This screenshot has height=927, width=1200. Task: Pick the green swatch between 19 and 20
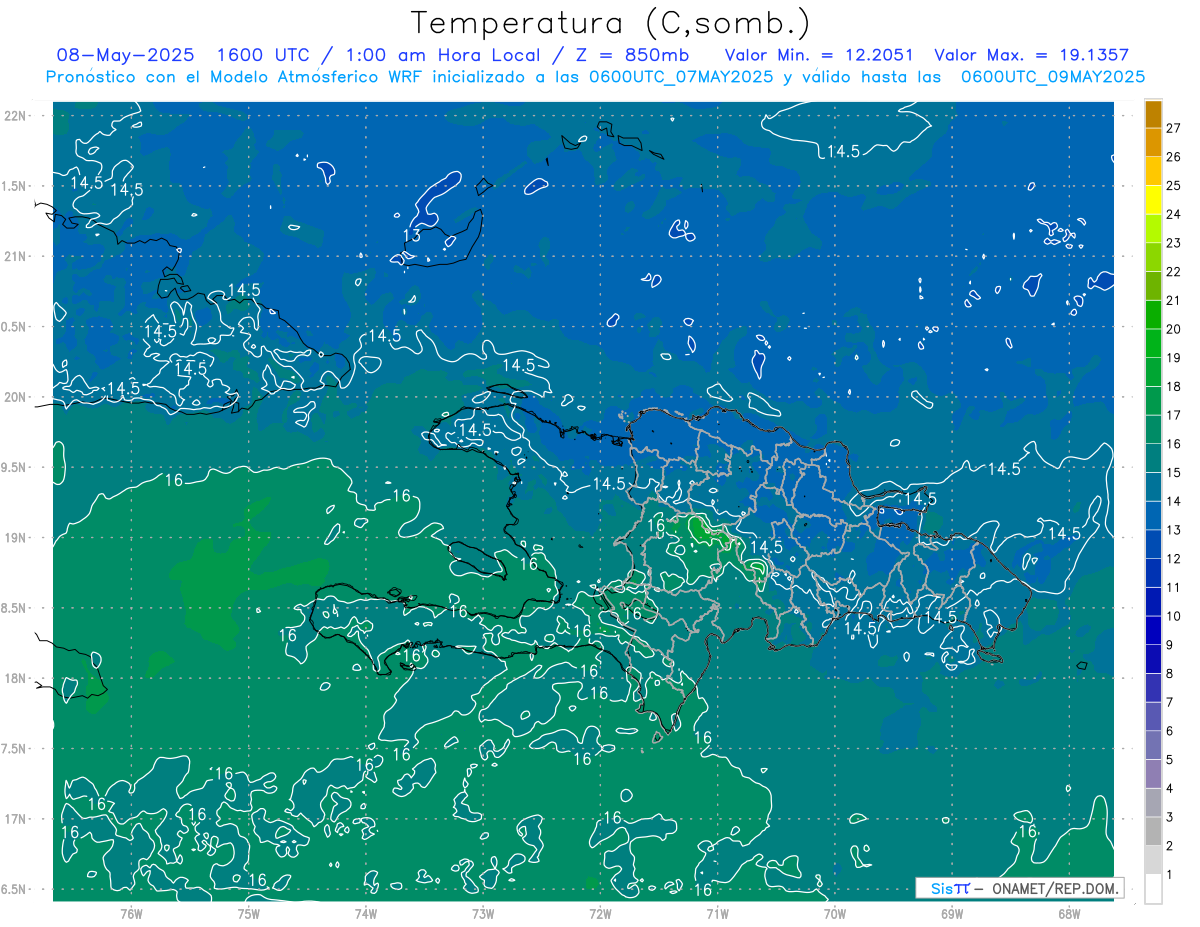[1153, 343]
